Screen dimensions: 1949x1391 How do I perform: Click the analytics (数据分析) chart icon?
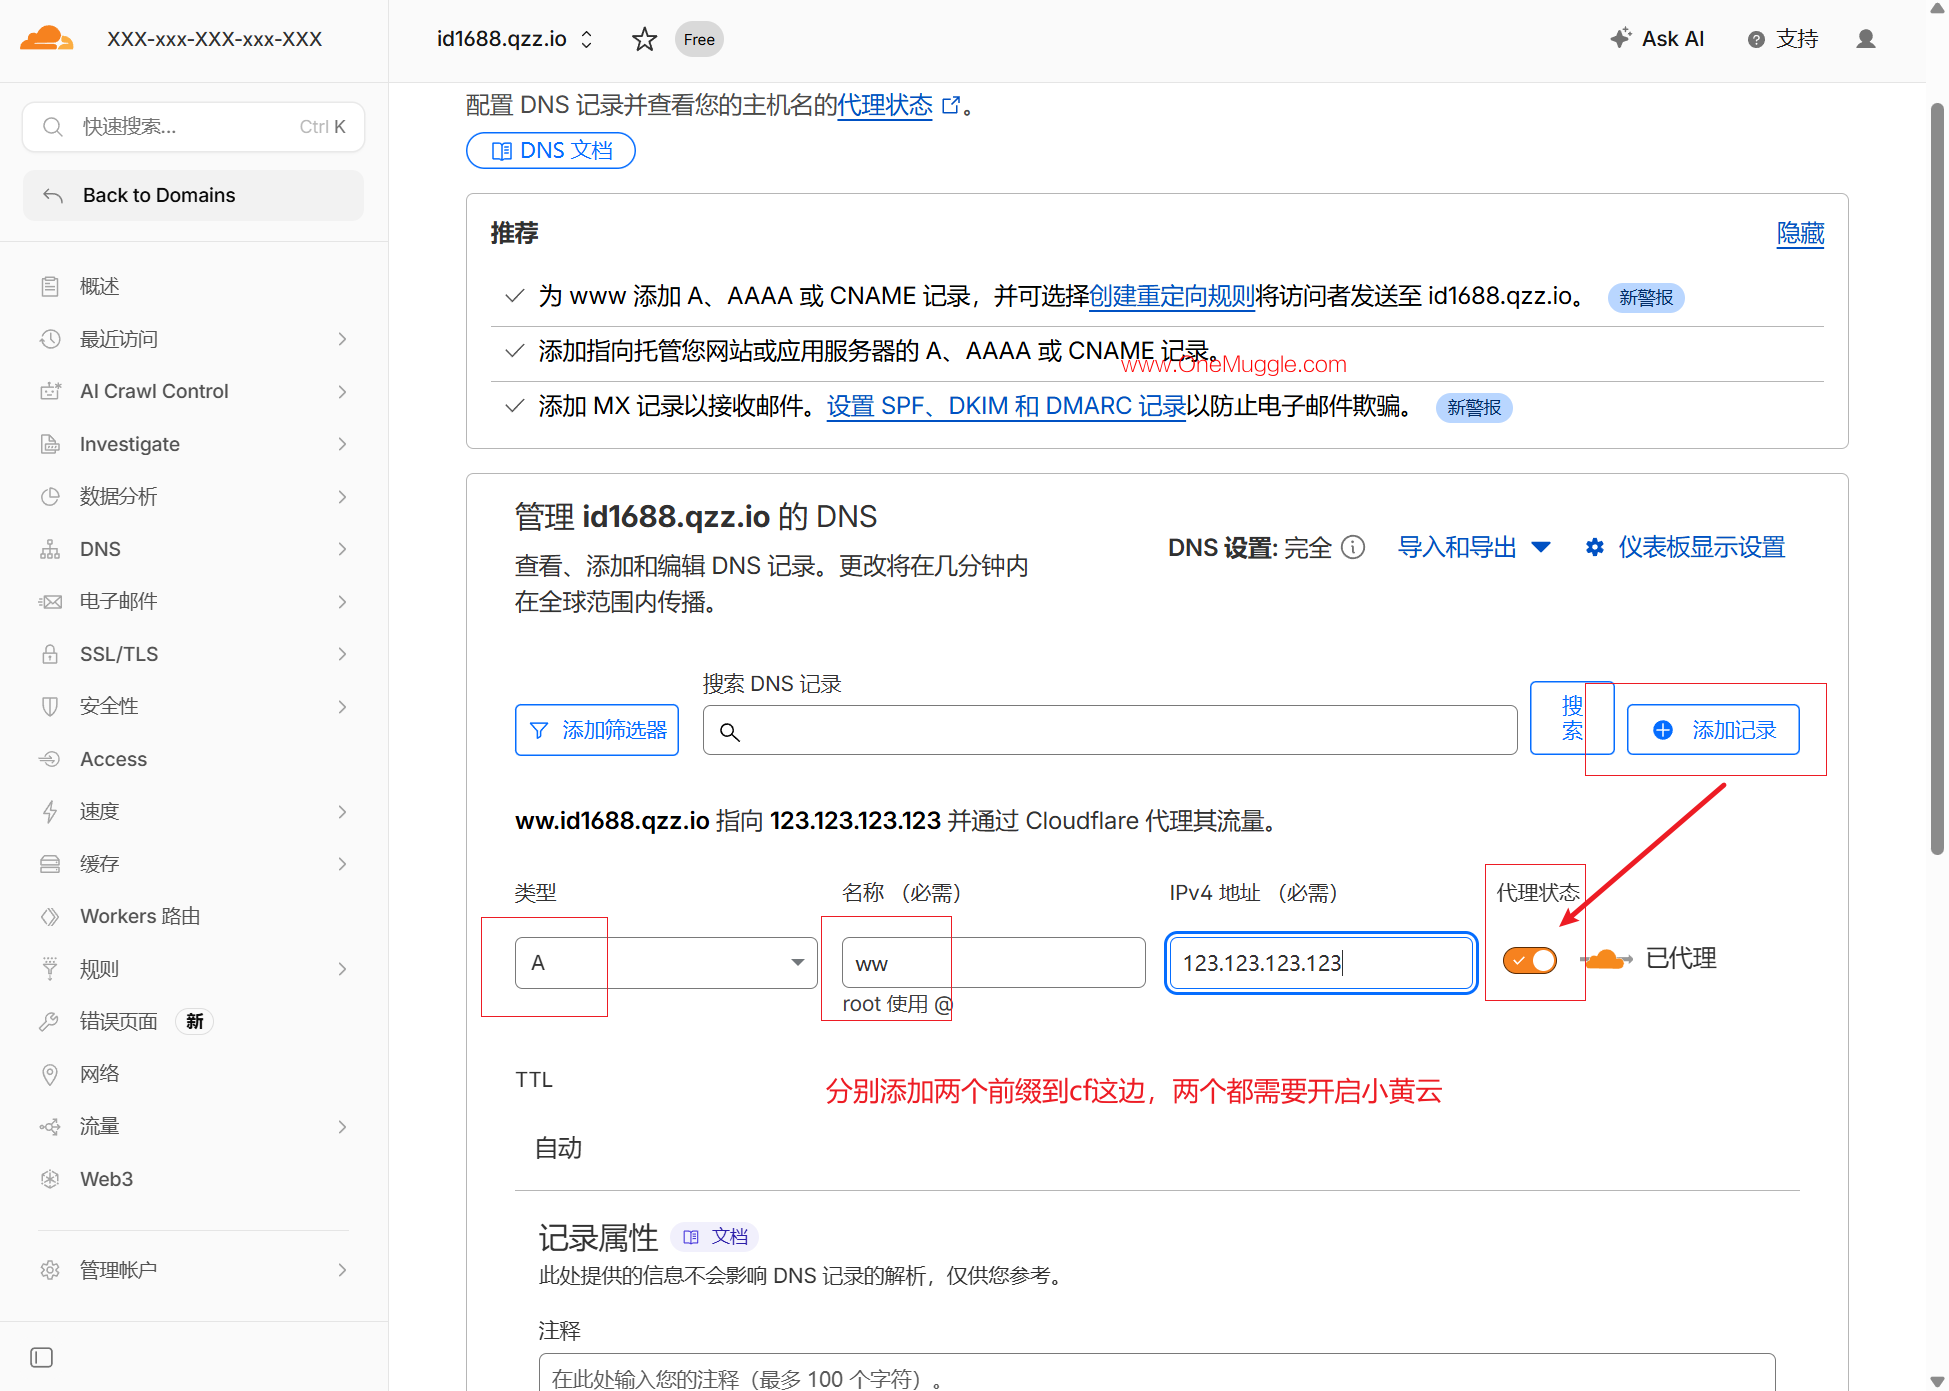[50, 497]
